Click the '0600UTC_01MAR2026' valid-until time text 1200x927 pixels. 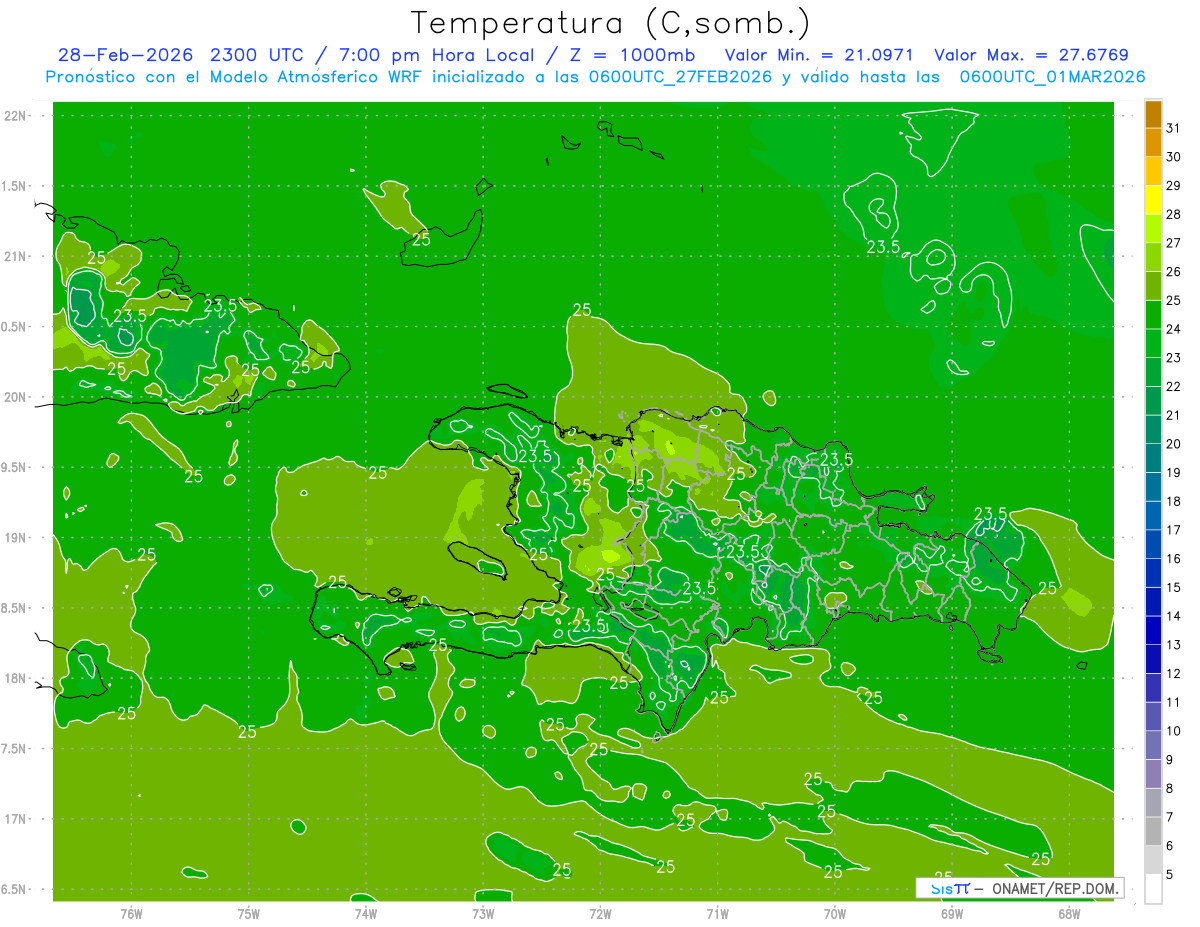pos(1052,77)
